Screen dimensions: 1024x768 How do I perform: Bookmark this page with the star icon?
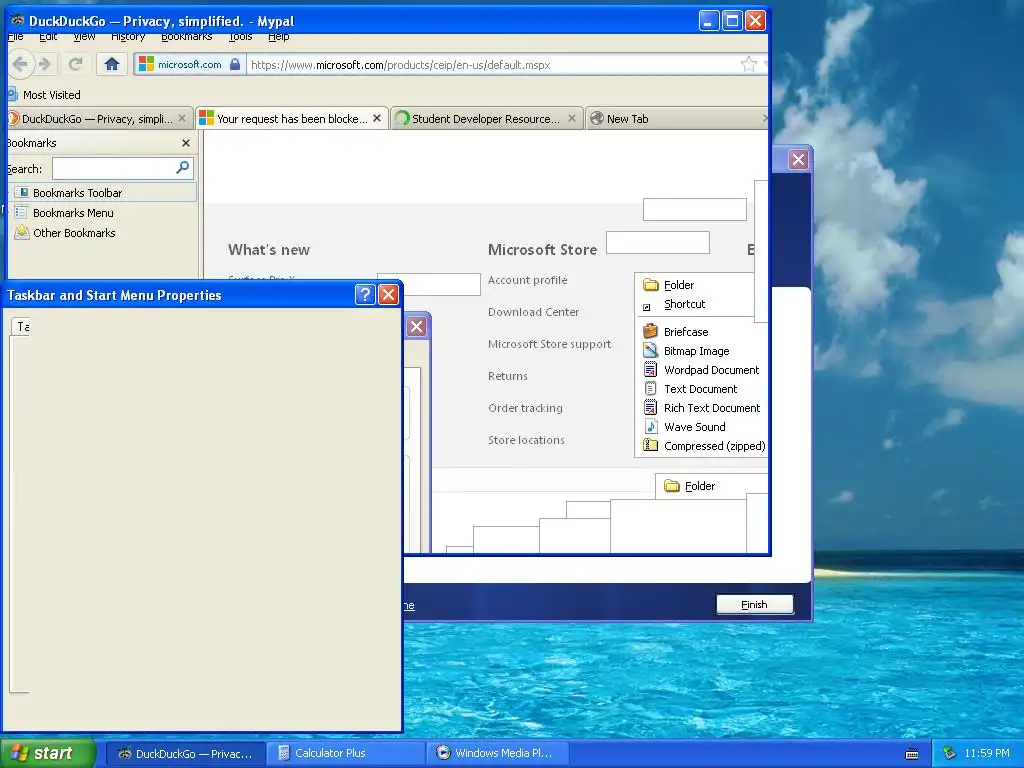pos(748,64)
